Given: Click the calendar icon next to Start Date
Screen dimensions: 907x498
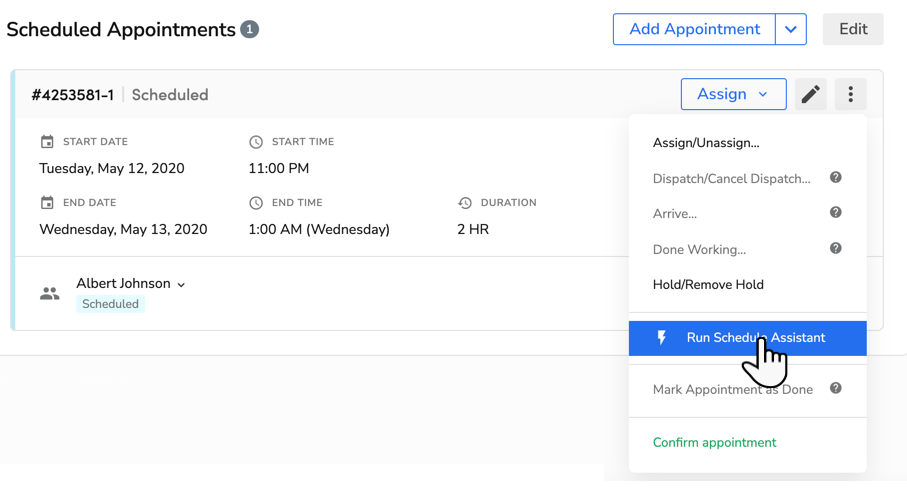Looking at the screenshot, I should coord(47,141).
